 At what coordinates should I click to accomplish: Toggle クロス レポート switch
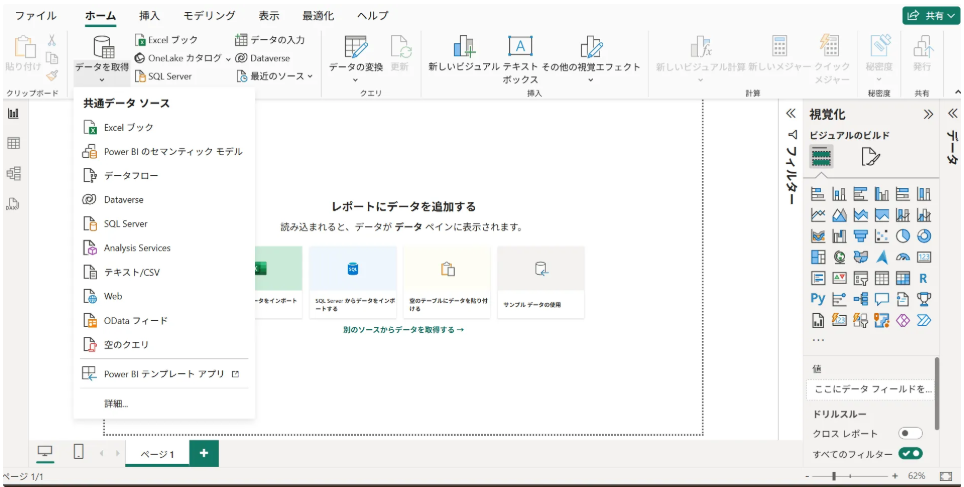[910, 434]
